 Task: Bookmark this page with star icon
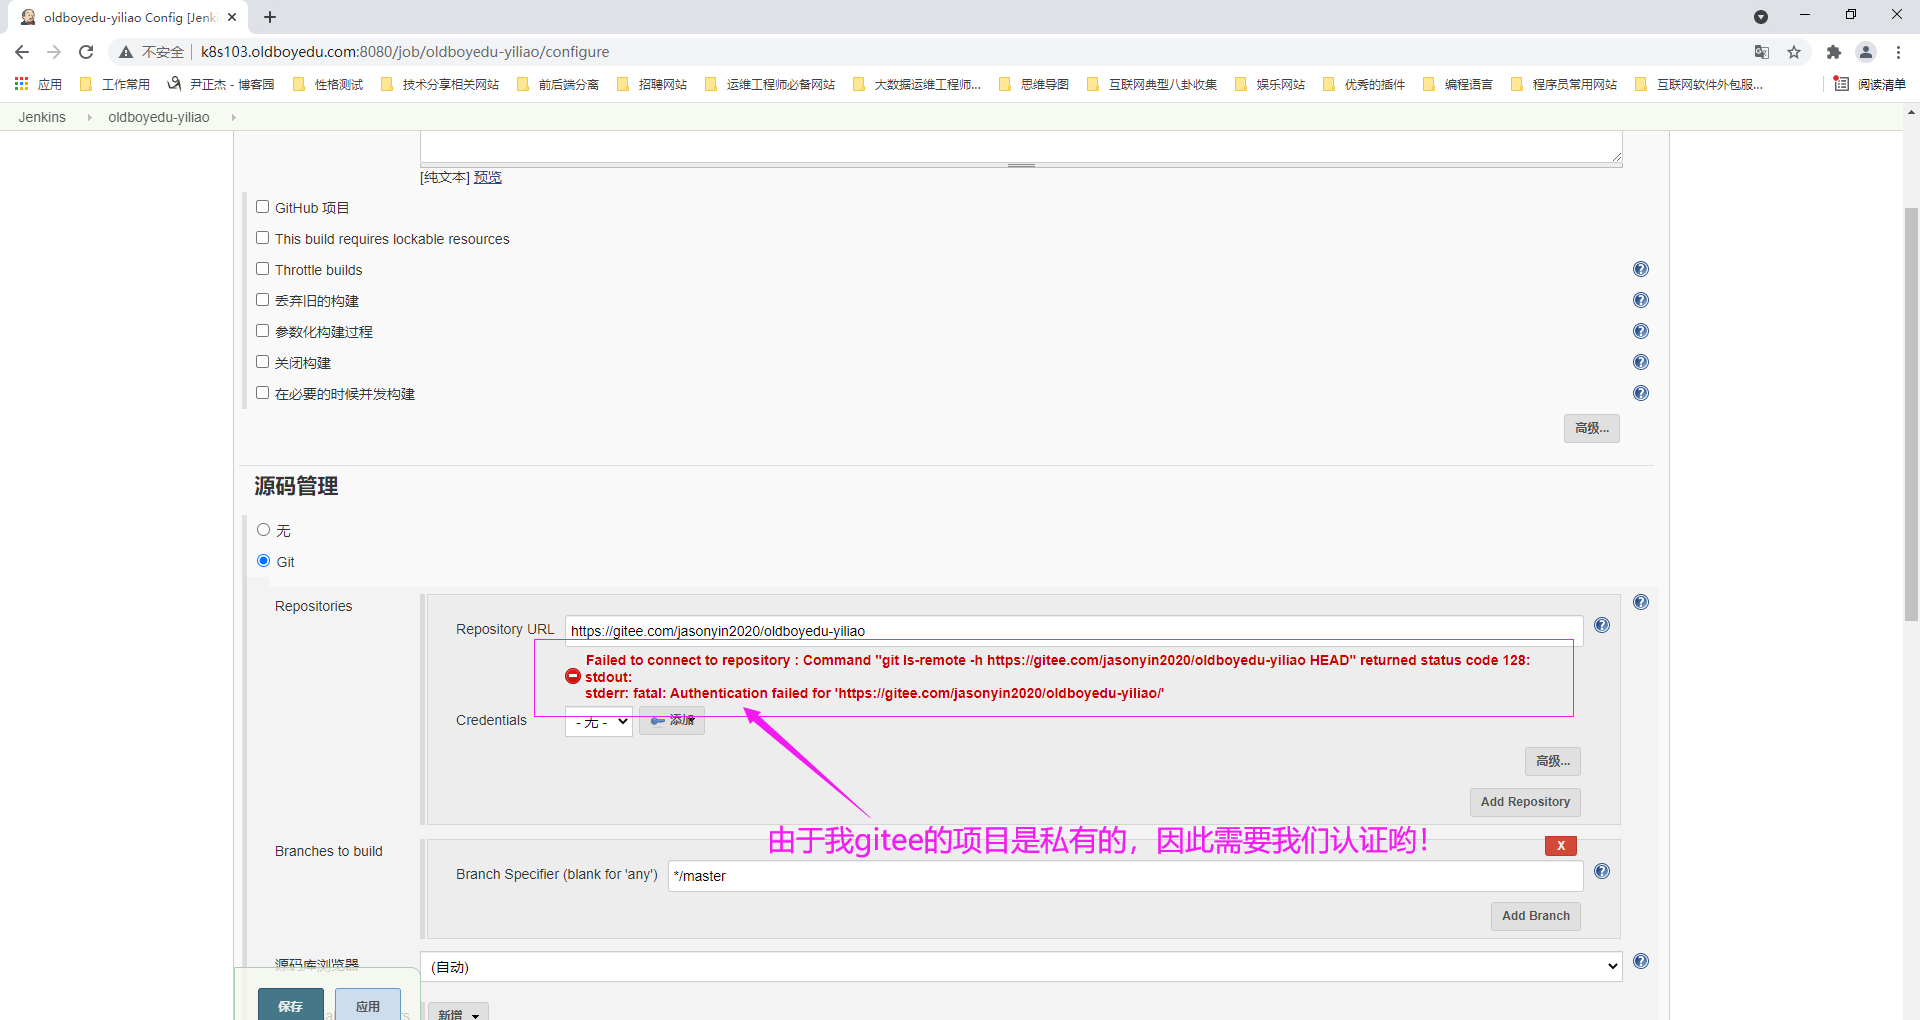[x=1794, y=52]
